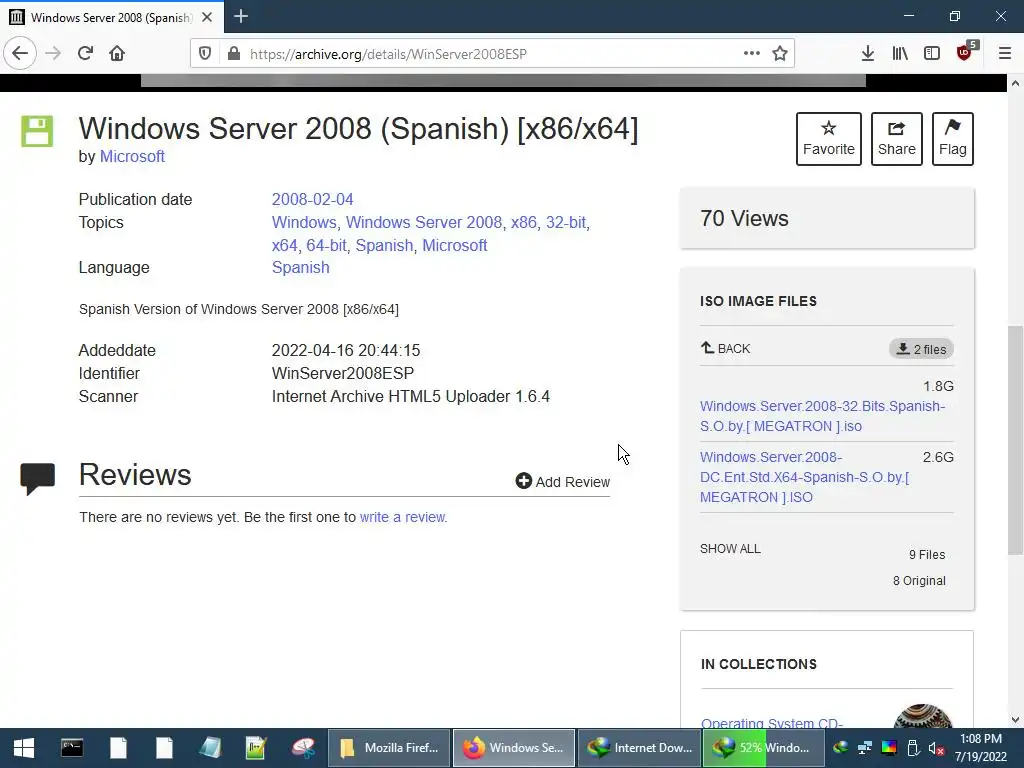Image resolution: width=1024 pixels, height=768 pixels.
Task: Click SHOW ALL files link
Action: (x=730, y=549)
